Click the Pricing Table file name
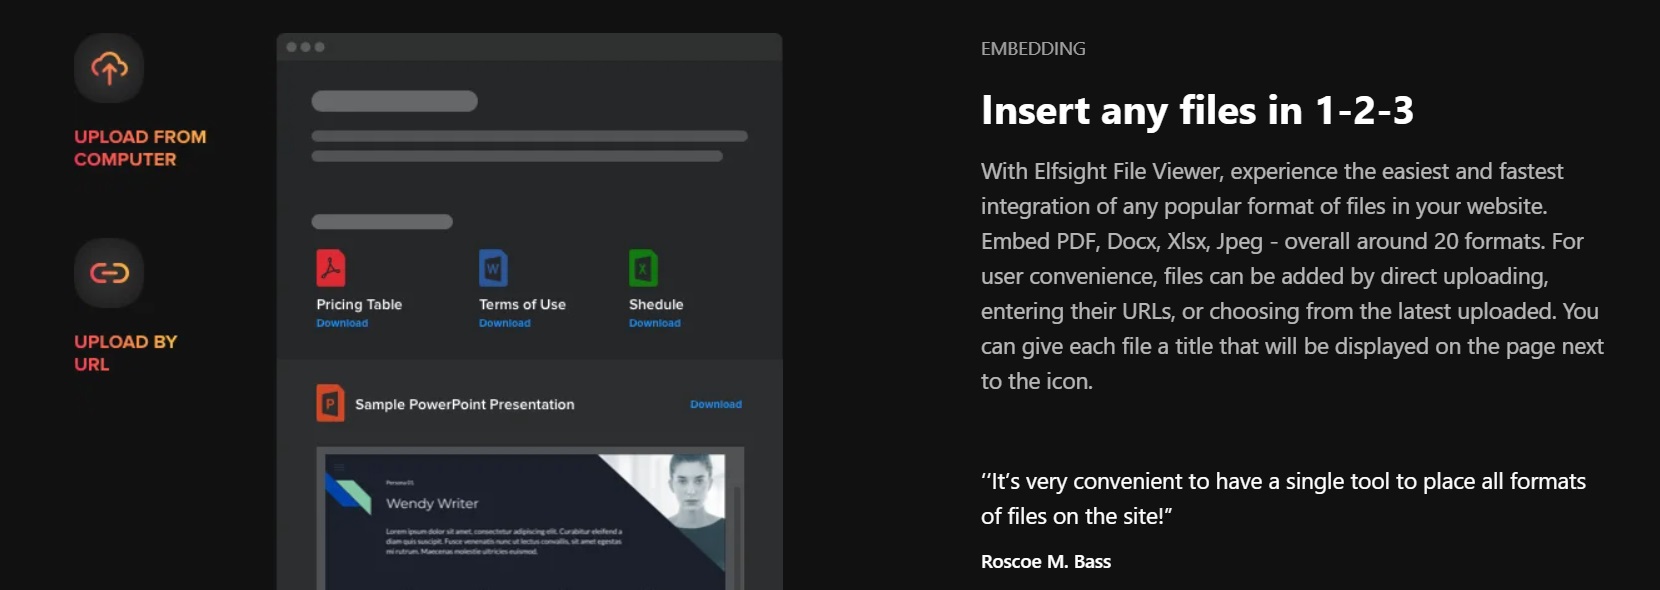Screen dimensions: 1660x590 (359, 304)
